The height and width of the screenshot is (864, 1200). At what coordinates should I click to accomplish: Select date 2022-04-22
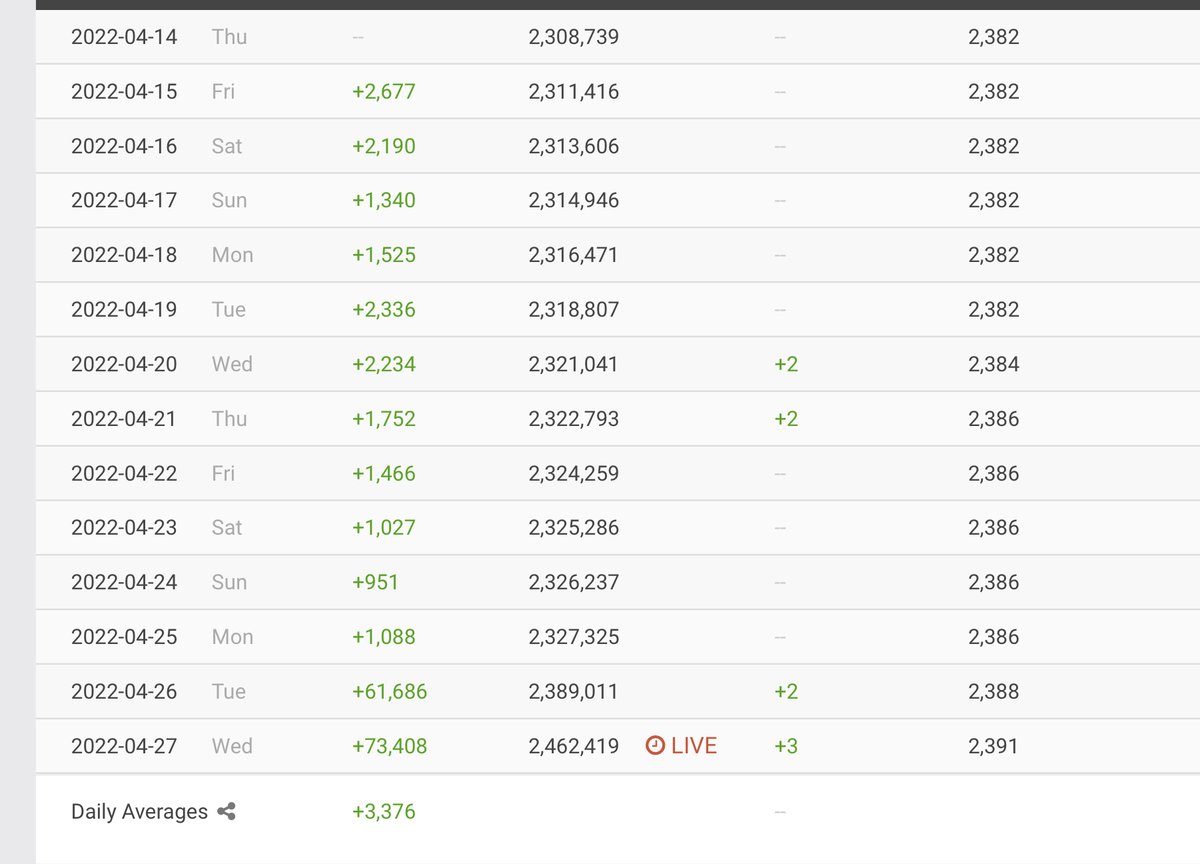pos(124,473)
